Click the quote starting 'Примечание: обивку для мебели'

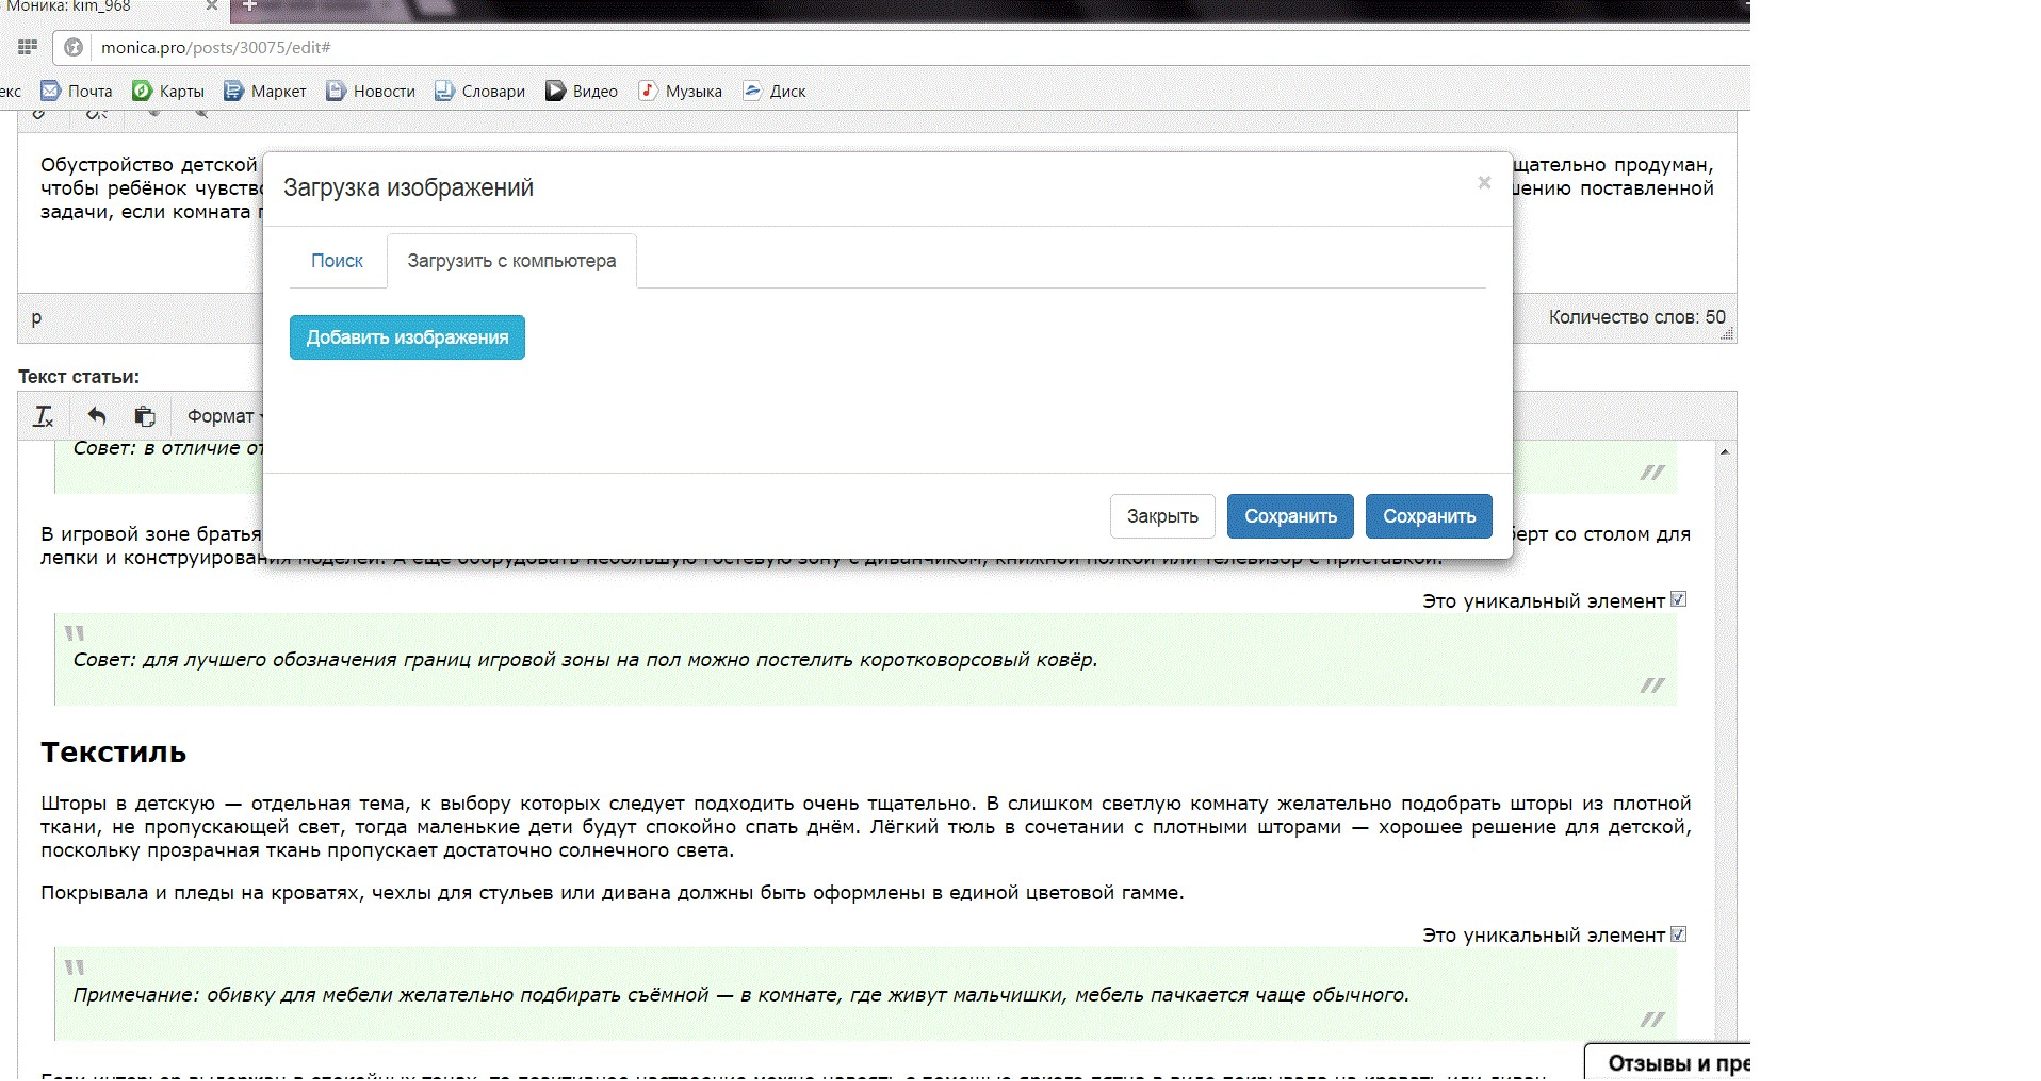coord(741,995)
